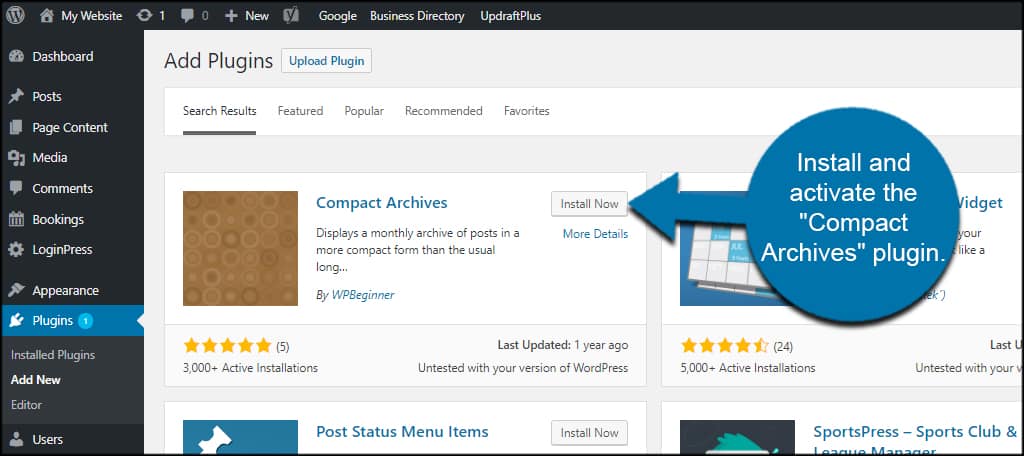Switch to the Favorites tab

(526, 111)
